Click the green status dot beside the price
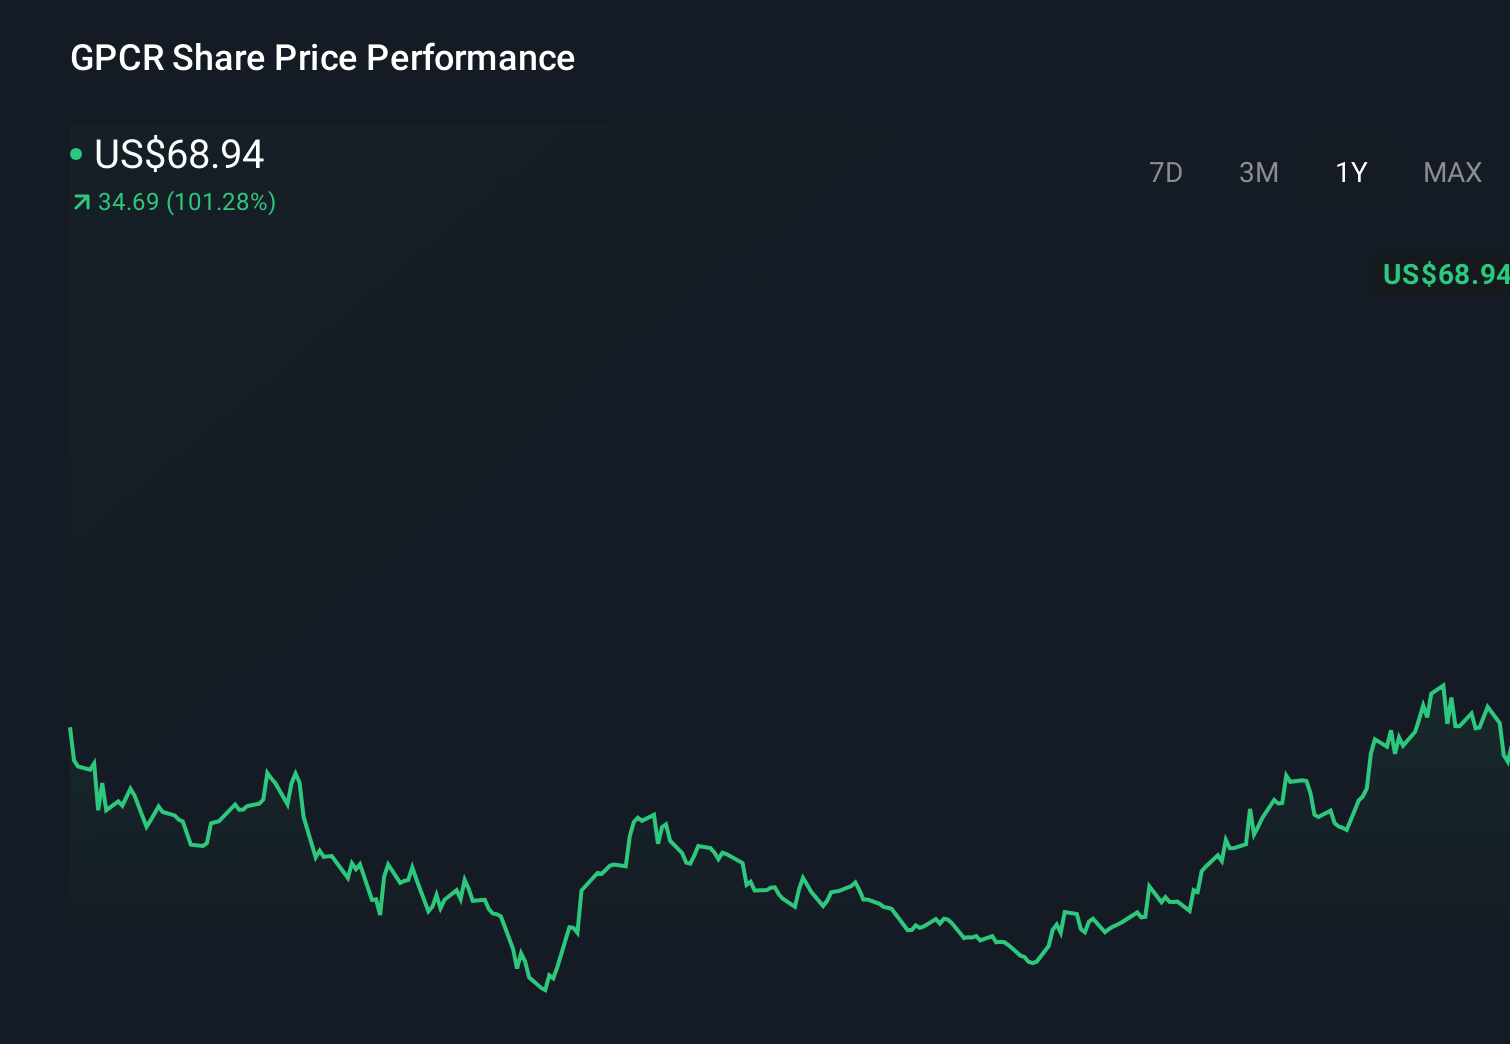1510x1044 pixels. pos(76,153)
